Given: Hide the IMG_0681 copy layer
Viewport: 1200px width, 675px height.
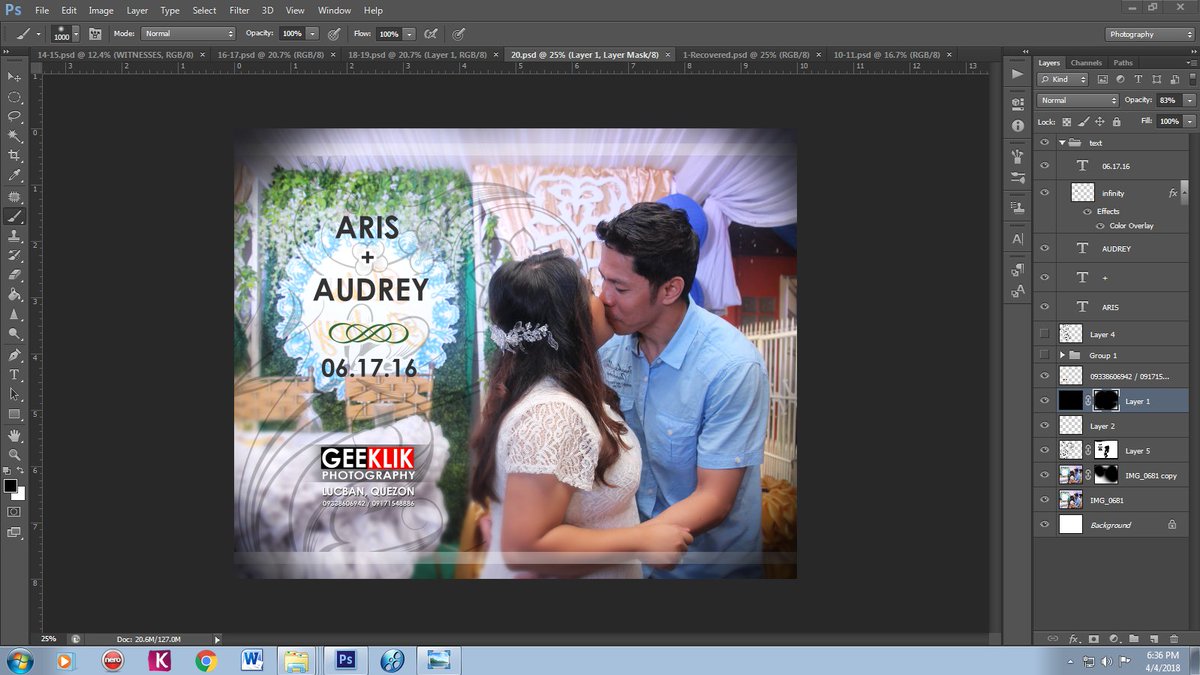Looking at the screenshot, I should (1045, 475).
